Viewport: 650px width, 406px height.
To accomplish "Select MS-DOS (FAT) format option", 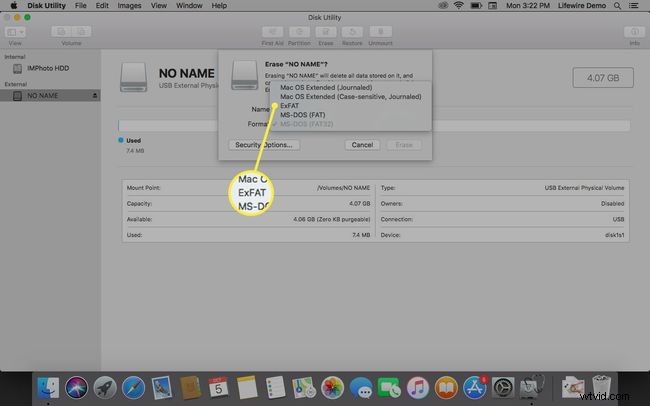I will pyautogui.click(x=303, y=115).
